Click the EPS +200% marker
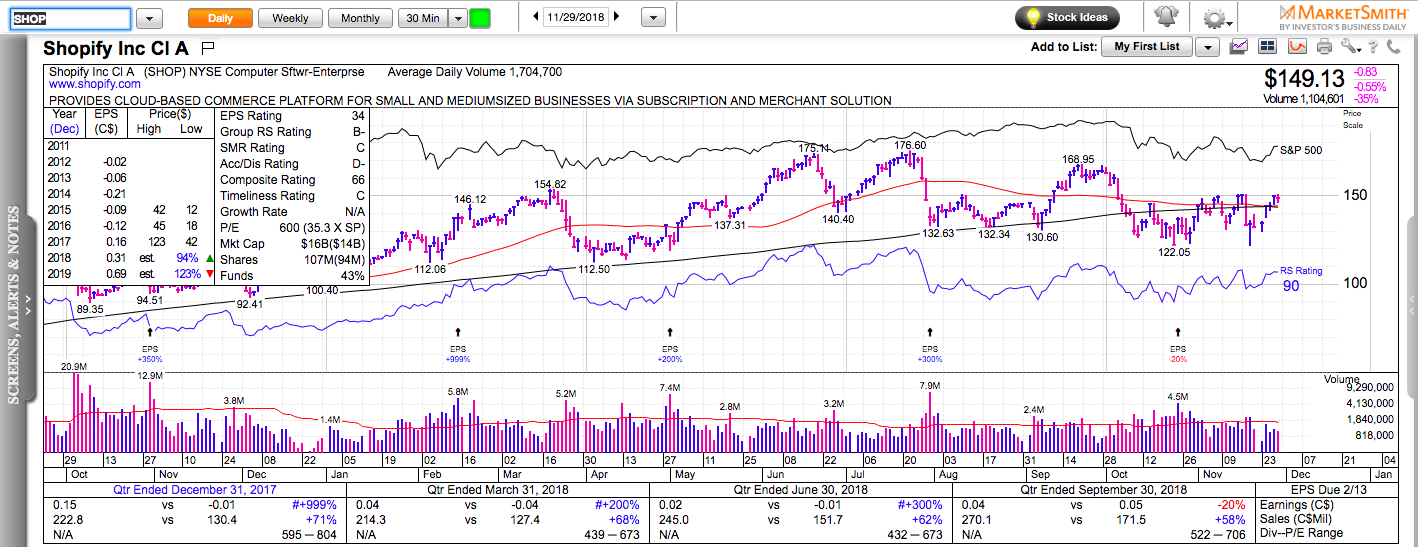Viewport: 1418px width, 547px height. point(670,353)
